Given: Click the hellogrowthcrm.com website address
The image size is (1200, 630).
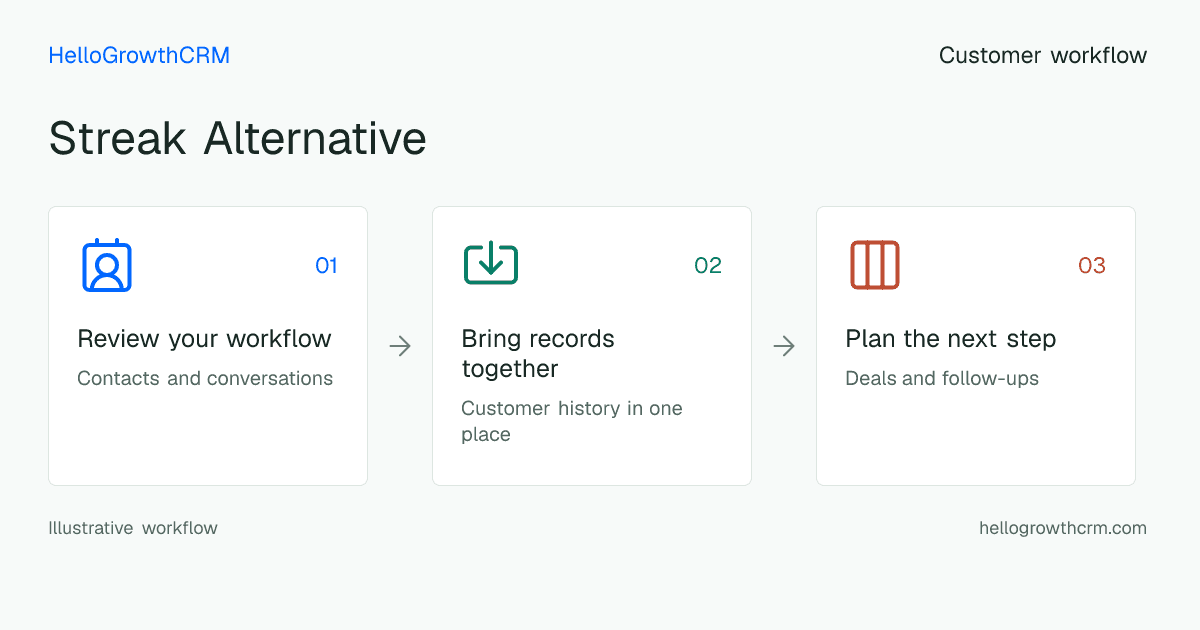Looking at the screenshot, I should click(1063, 528).
